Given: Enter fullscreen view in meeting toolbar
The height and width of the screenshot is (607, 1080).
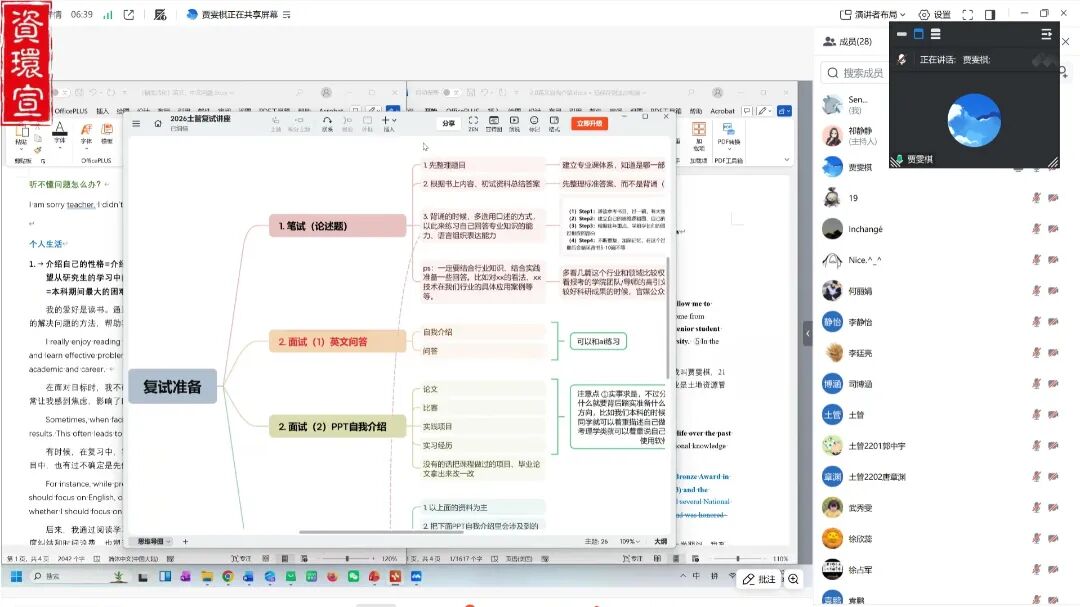Looking at the screenshot, I should pyautogui.click(x=968, y=15).
